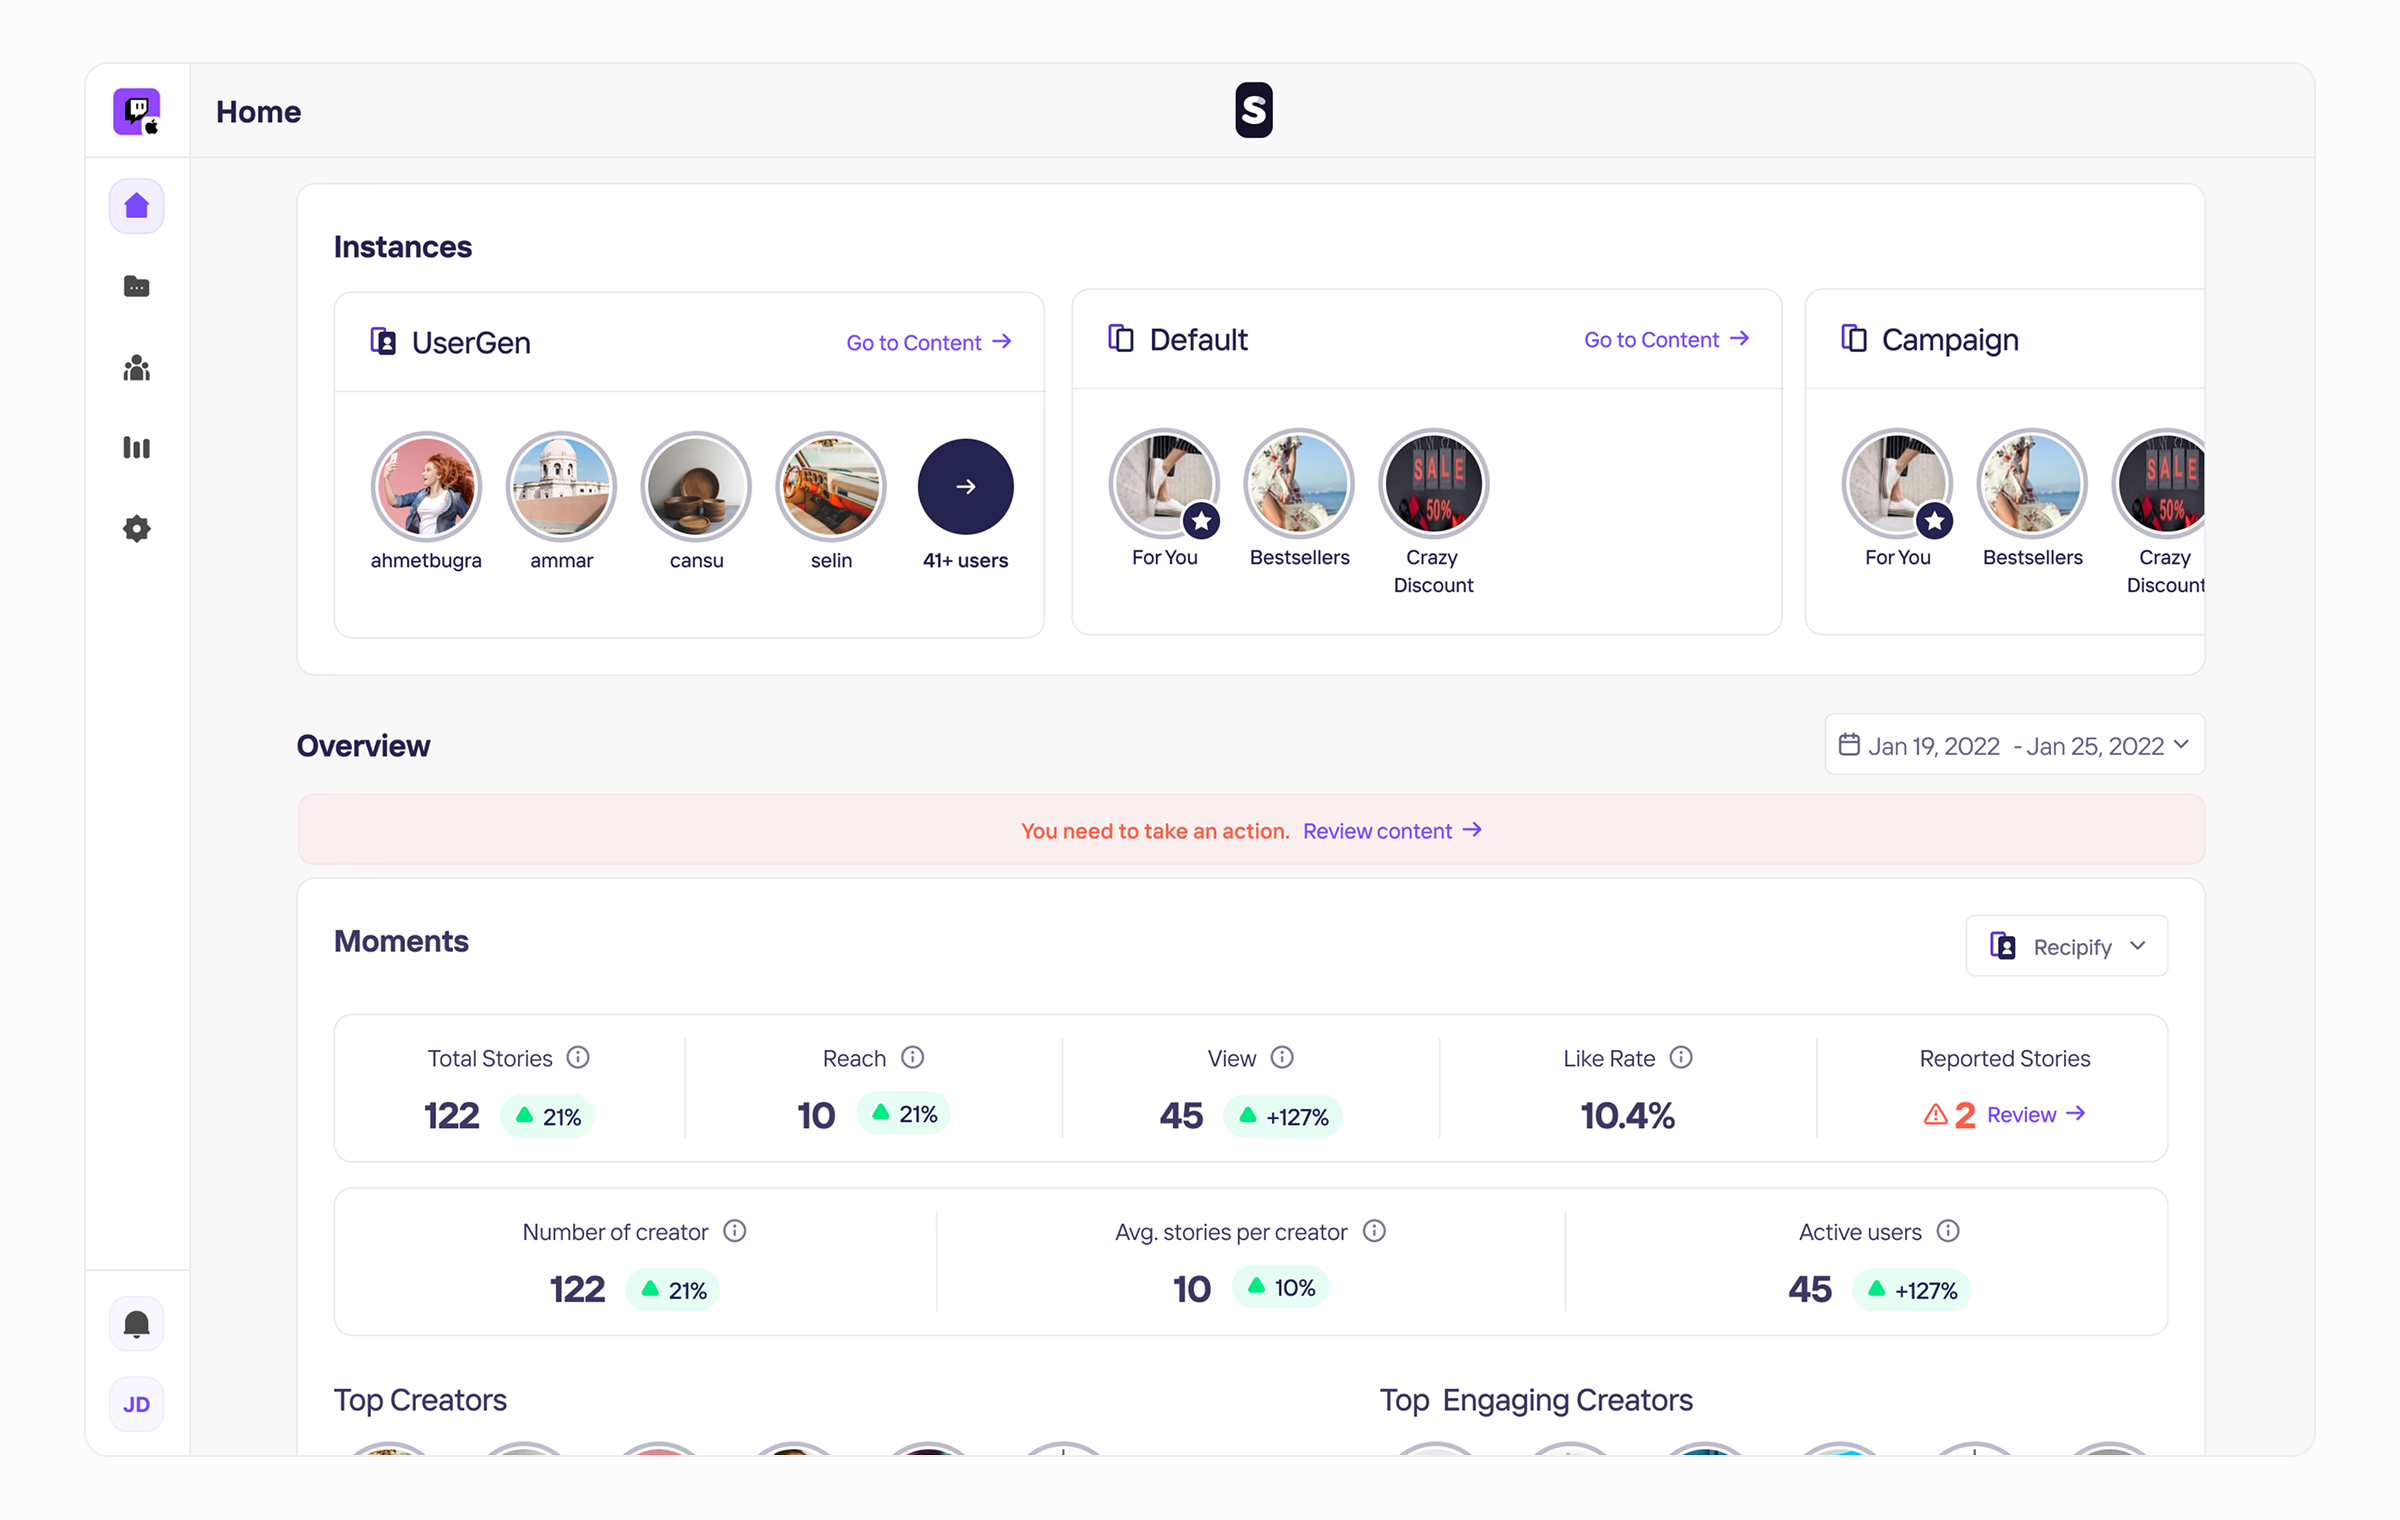Click the Review content link in alert
Screen dimensions: 2400x1520
click(1392, 831)
